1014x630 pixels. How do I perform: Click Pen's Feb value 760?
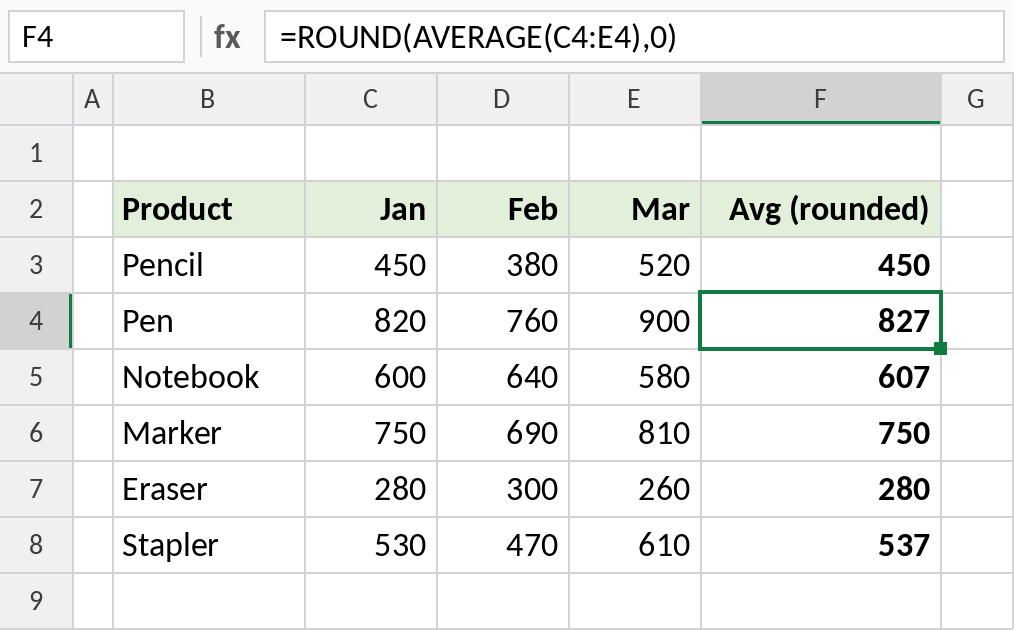point(502,321)
